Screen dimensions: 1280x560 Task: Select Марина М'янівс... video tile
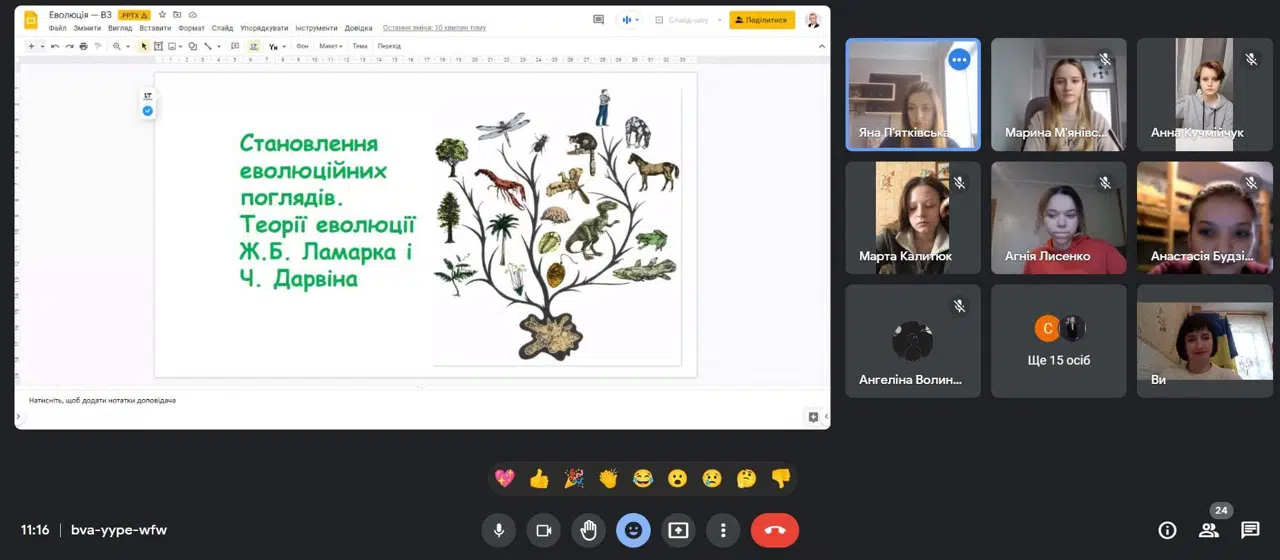tap(1058, 94)
